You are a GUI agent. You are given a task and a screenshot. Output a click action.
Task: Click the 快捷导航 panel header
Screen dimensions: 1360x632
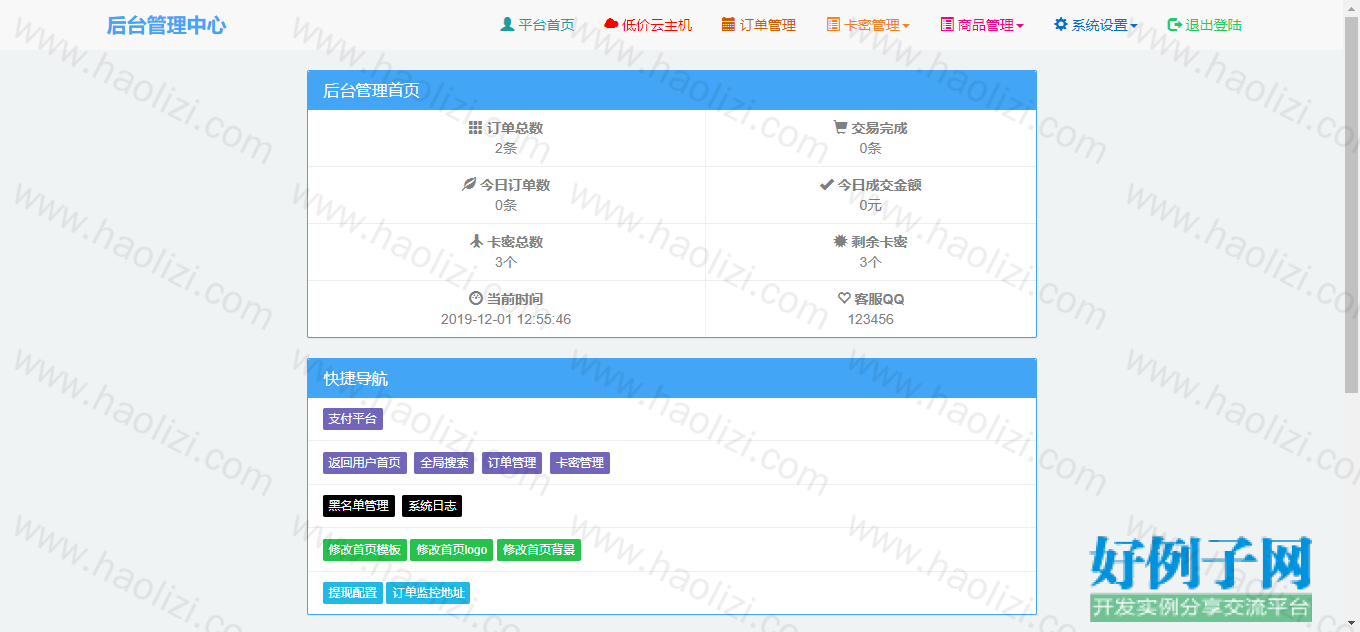[672, 379]
